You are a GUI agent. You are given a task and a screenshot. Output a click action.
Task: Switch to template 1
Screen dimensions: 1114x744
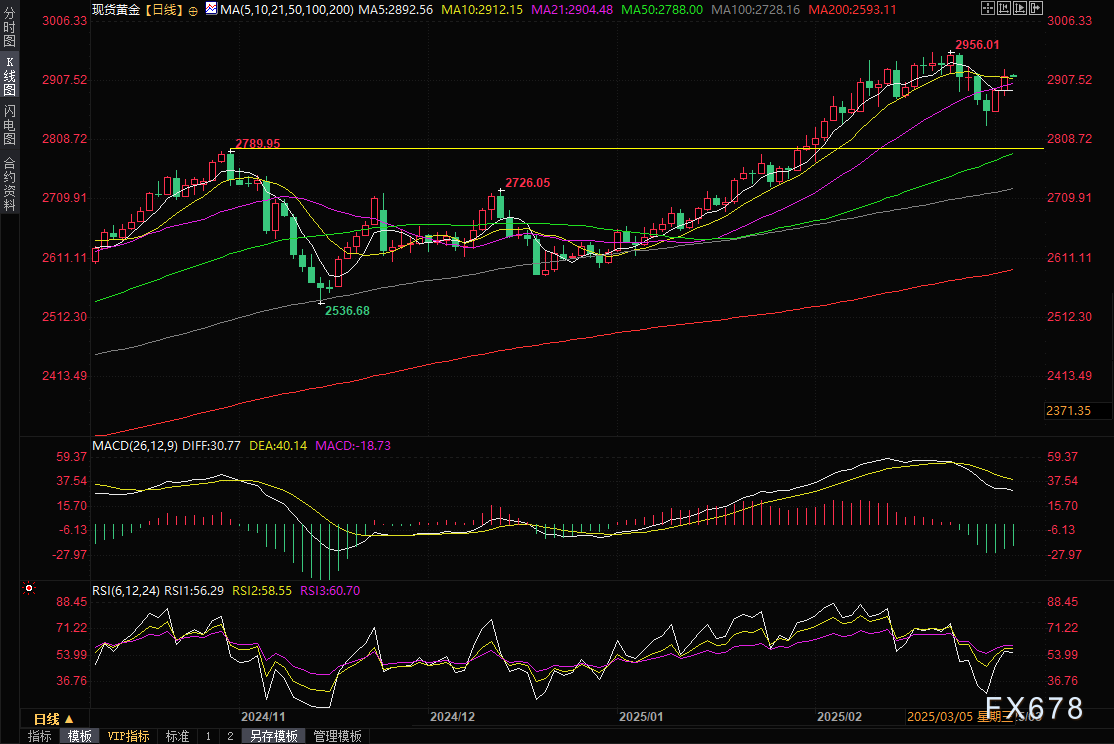click(x=208, y=736)
